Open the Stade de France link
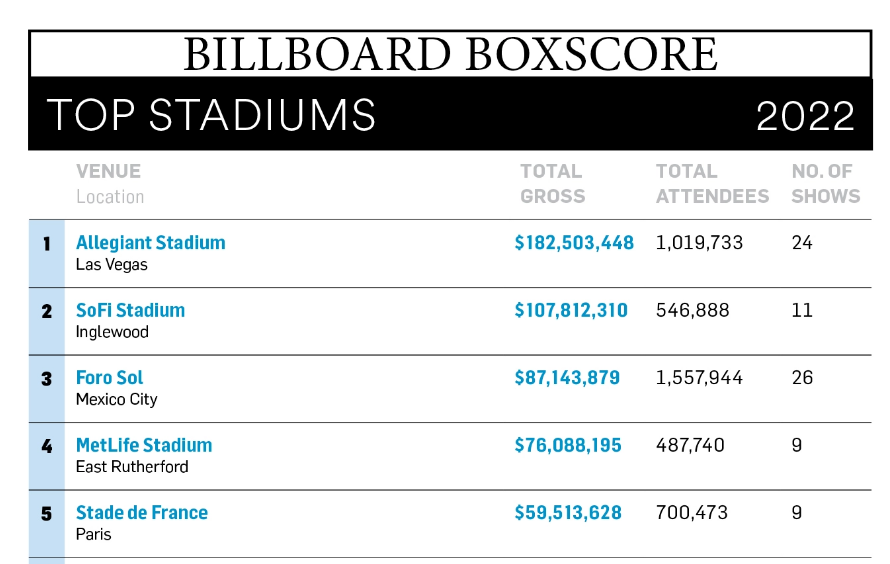Viewport: 890px width, 564px height. [x=142, y=513]
